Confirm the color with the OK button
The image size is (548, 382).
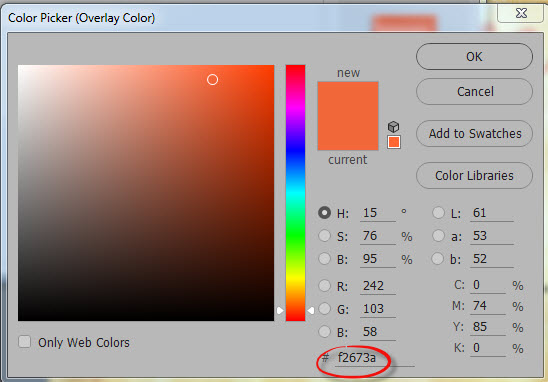474,57
